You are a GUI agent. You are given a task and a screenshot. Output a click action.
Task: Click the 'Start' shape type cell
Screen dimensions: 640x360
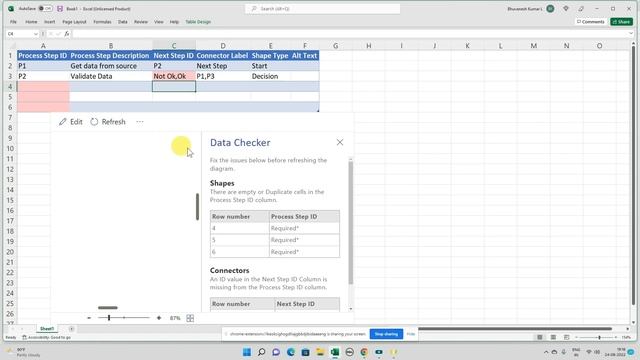271,66
